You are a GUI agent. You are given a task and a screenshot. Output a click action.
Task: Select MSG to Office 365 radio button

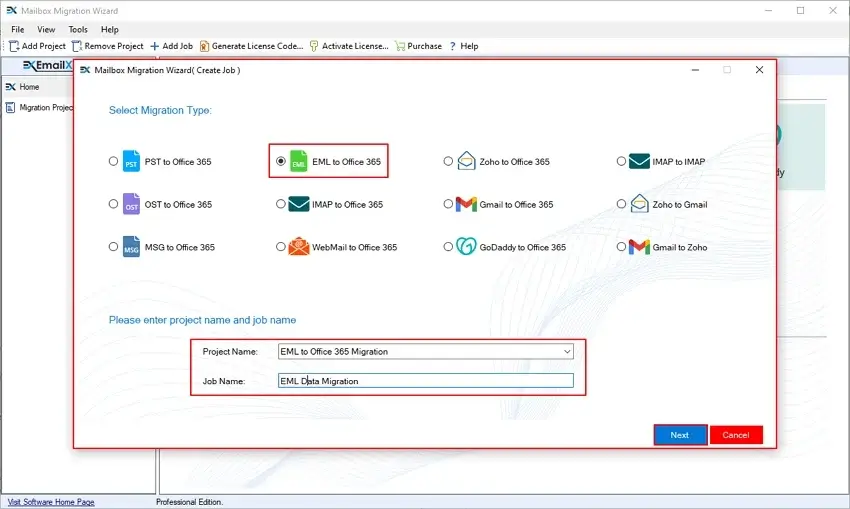(x=113, y=247)
